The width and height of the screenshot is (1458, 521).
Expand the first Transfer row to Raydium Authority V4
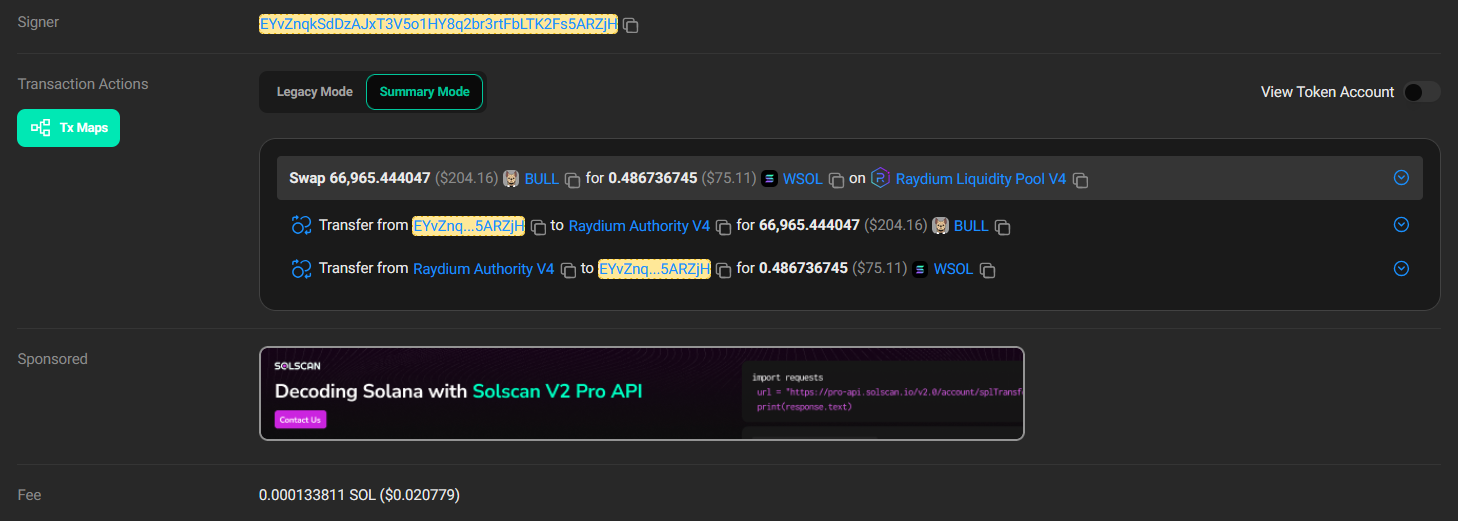[x=1401, y=225]
